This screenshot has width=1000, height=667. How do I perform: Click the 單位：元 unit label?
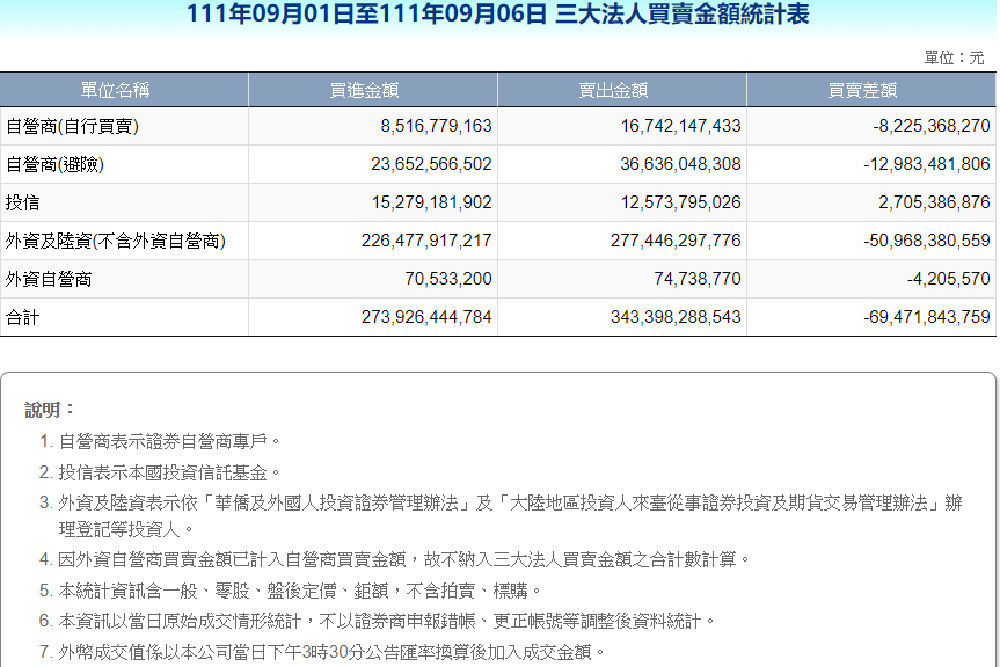pos(955,58)
